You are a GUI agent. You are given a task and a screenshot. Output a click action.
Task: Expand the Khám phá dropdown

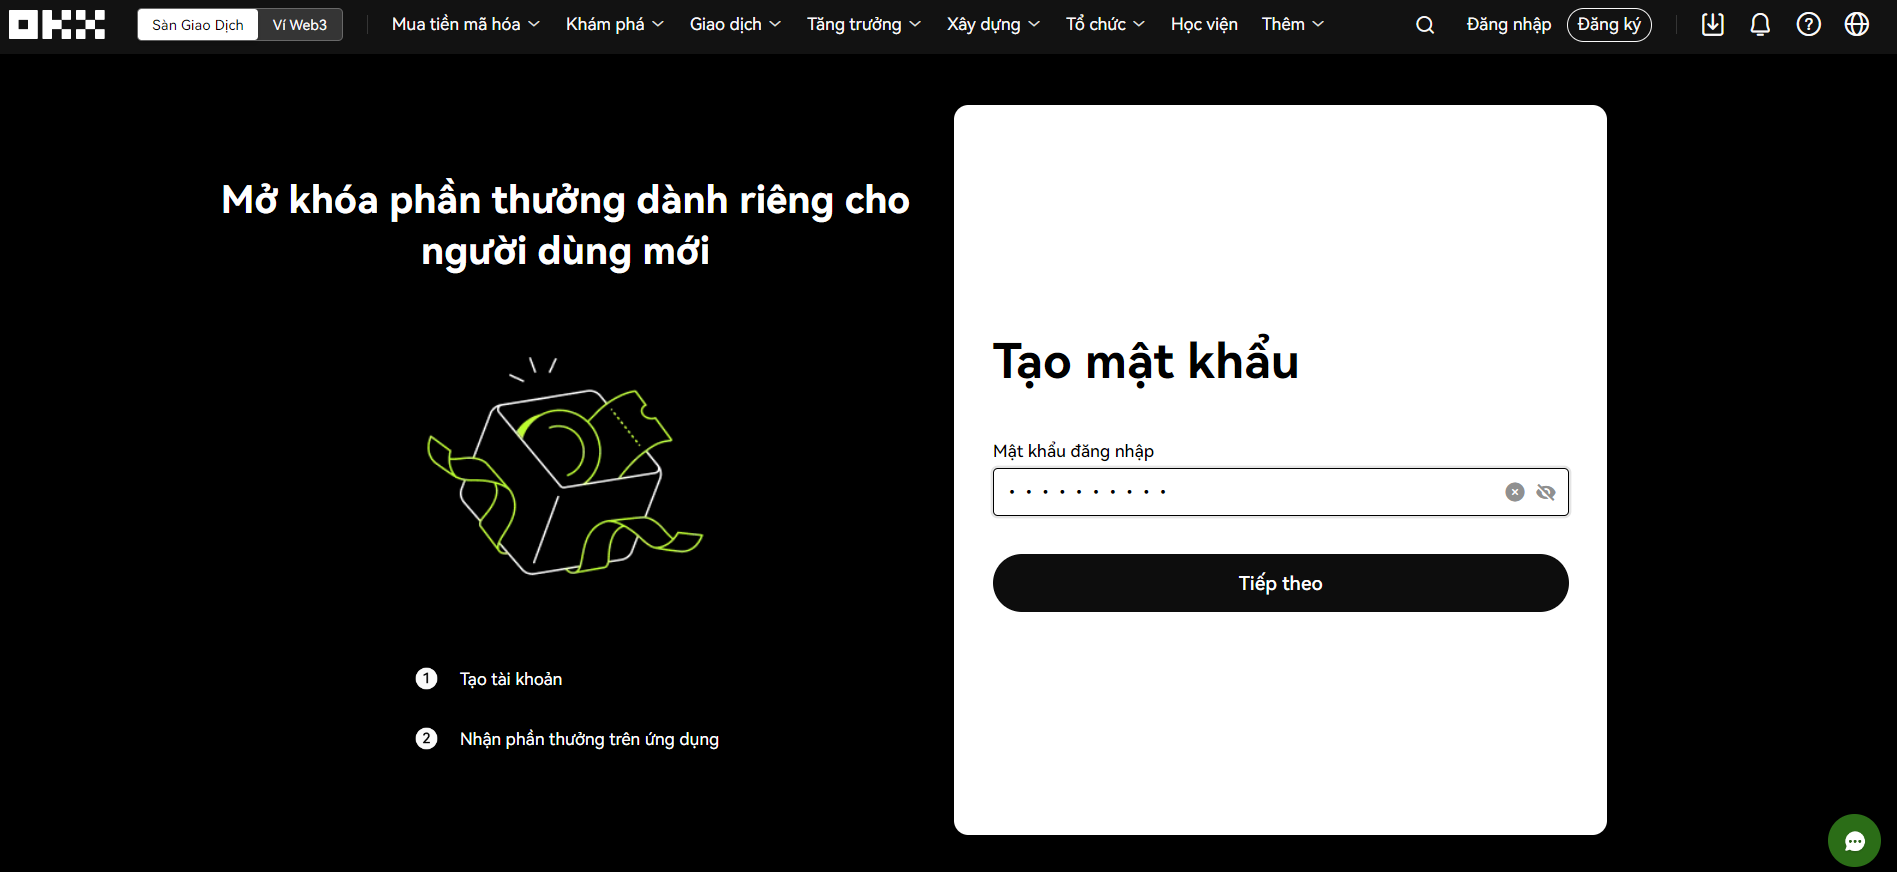(614, 25)
